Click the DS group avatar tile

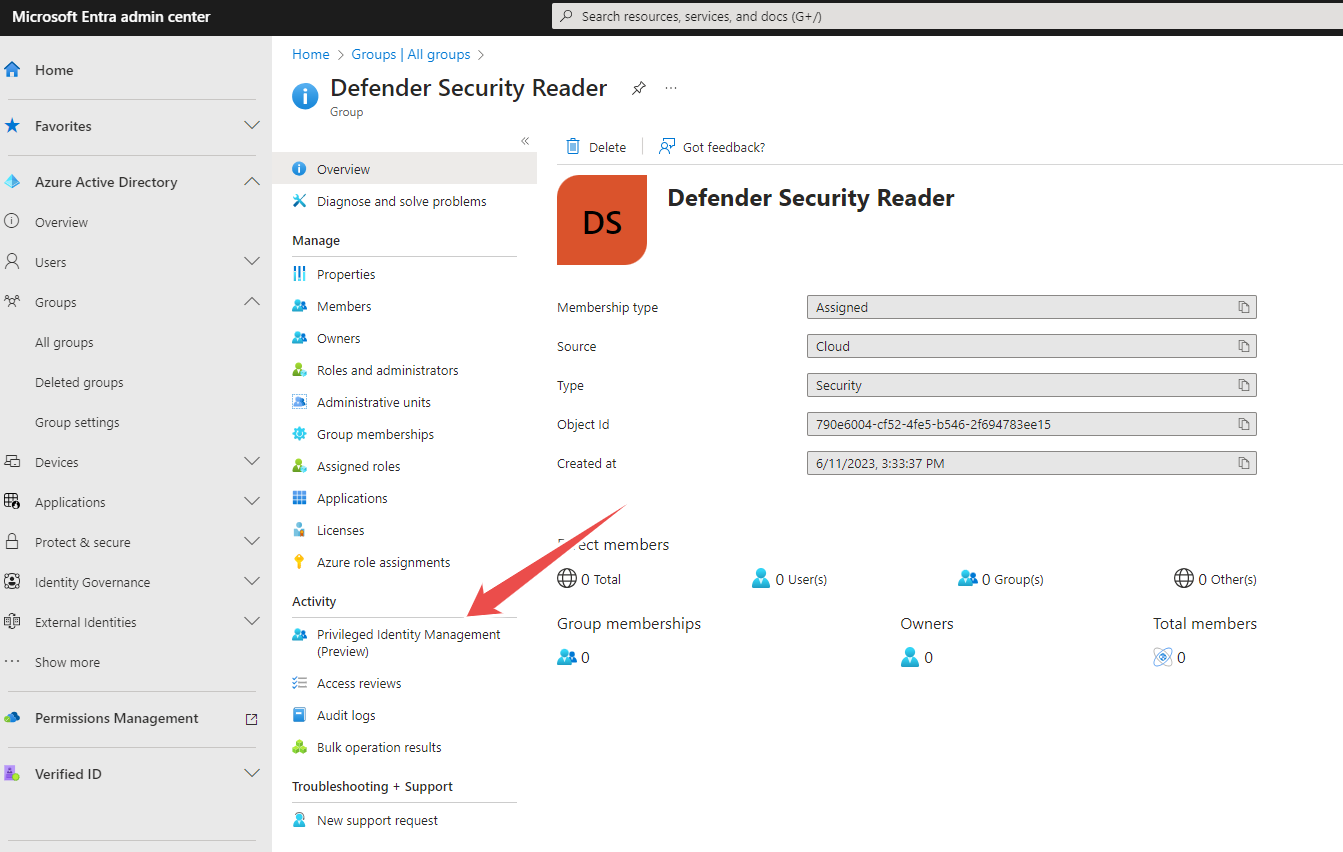click(x=602, y=220)
